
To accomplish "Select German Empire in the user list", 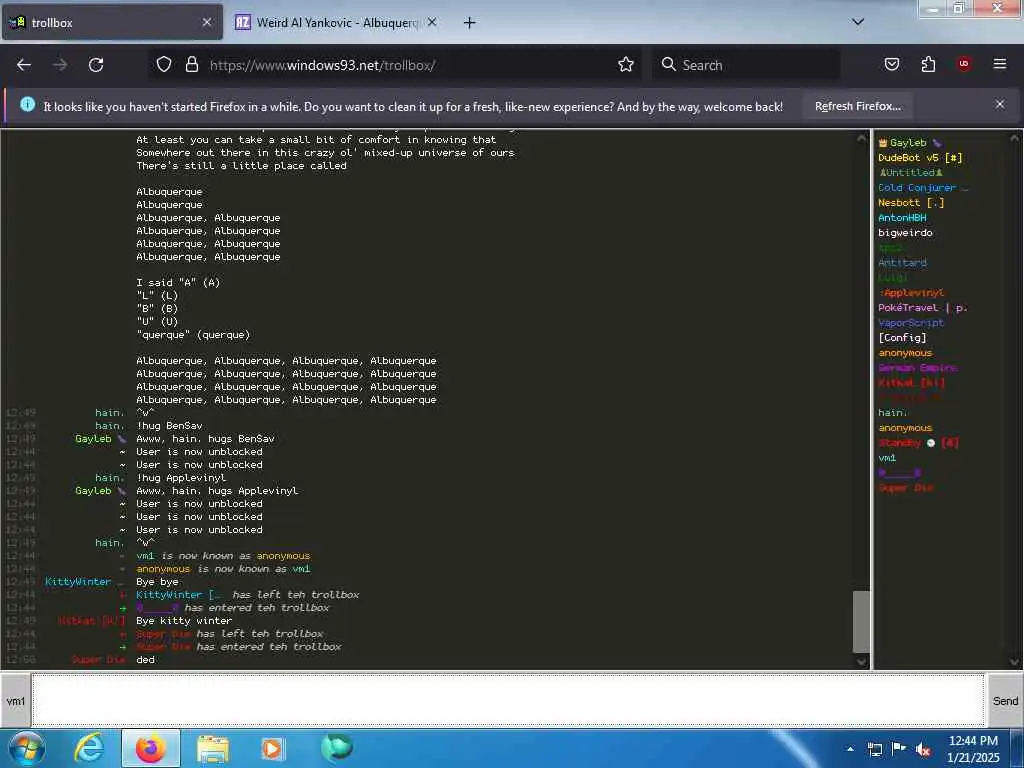I will click(918, 368).
